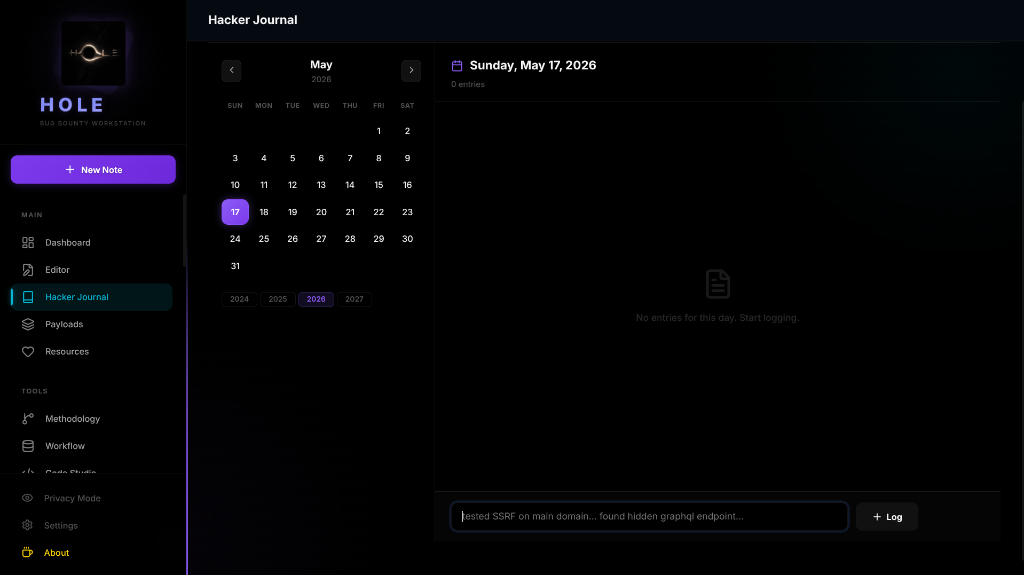Screen dimensions: 1024x575
Task: Pick May 9 in the calendar
Action: click(408, 158)
